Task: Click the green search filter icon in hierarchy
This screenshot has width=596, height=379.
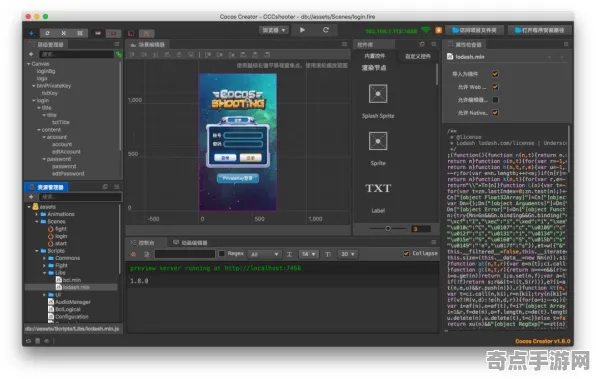Action: (119, 54)
